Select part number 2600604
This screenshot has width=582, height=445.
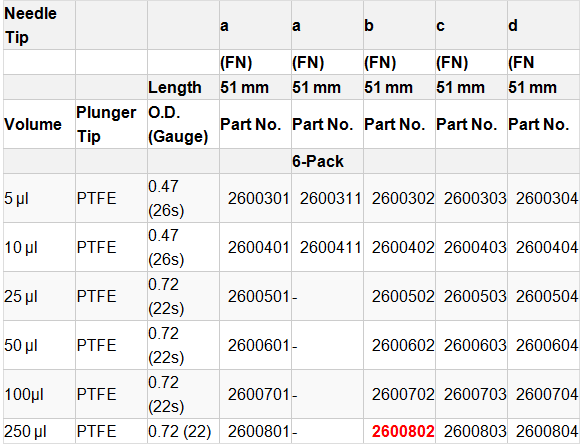547,345
